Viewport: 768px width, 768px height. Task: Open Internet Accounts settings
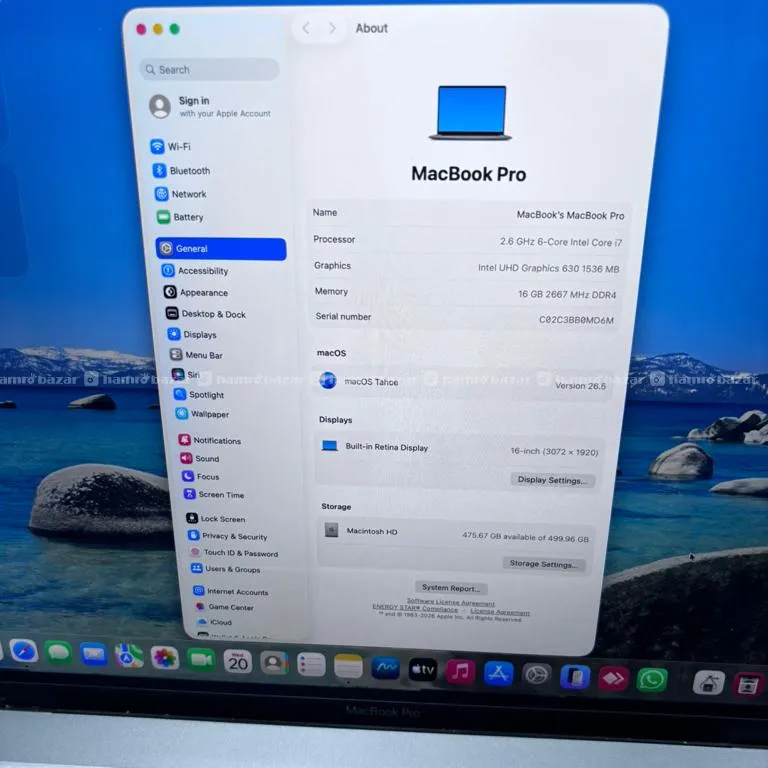coord(231,592)
